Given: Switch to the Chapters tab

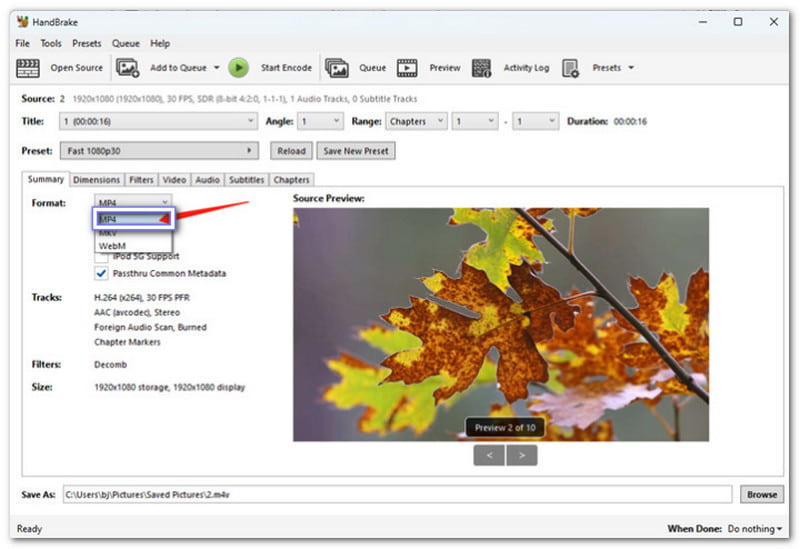Looking at the screenshot, I should 291,180.
